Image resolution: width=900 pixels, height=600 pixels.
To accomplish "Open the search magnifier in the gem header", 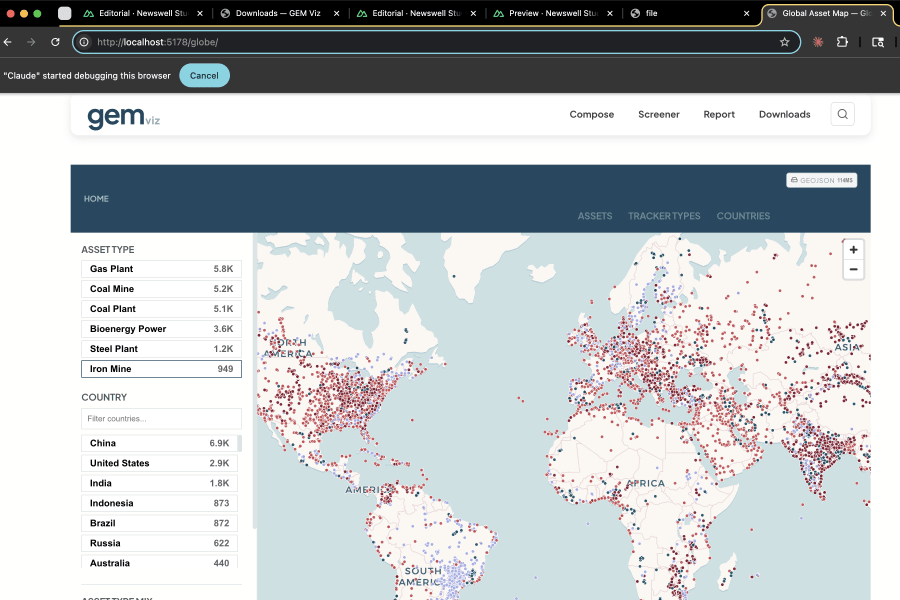I will click(x=843, y=114).
